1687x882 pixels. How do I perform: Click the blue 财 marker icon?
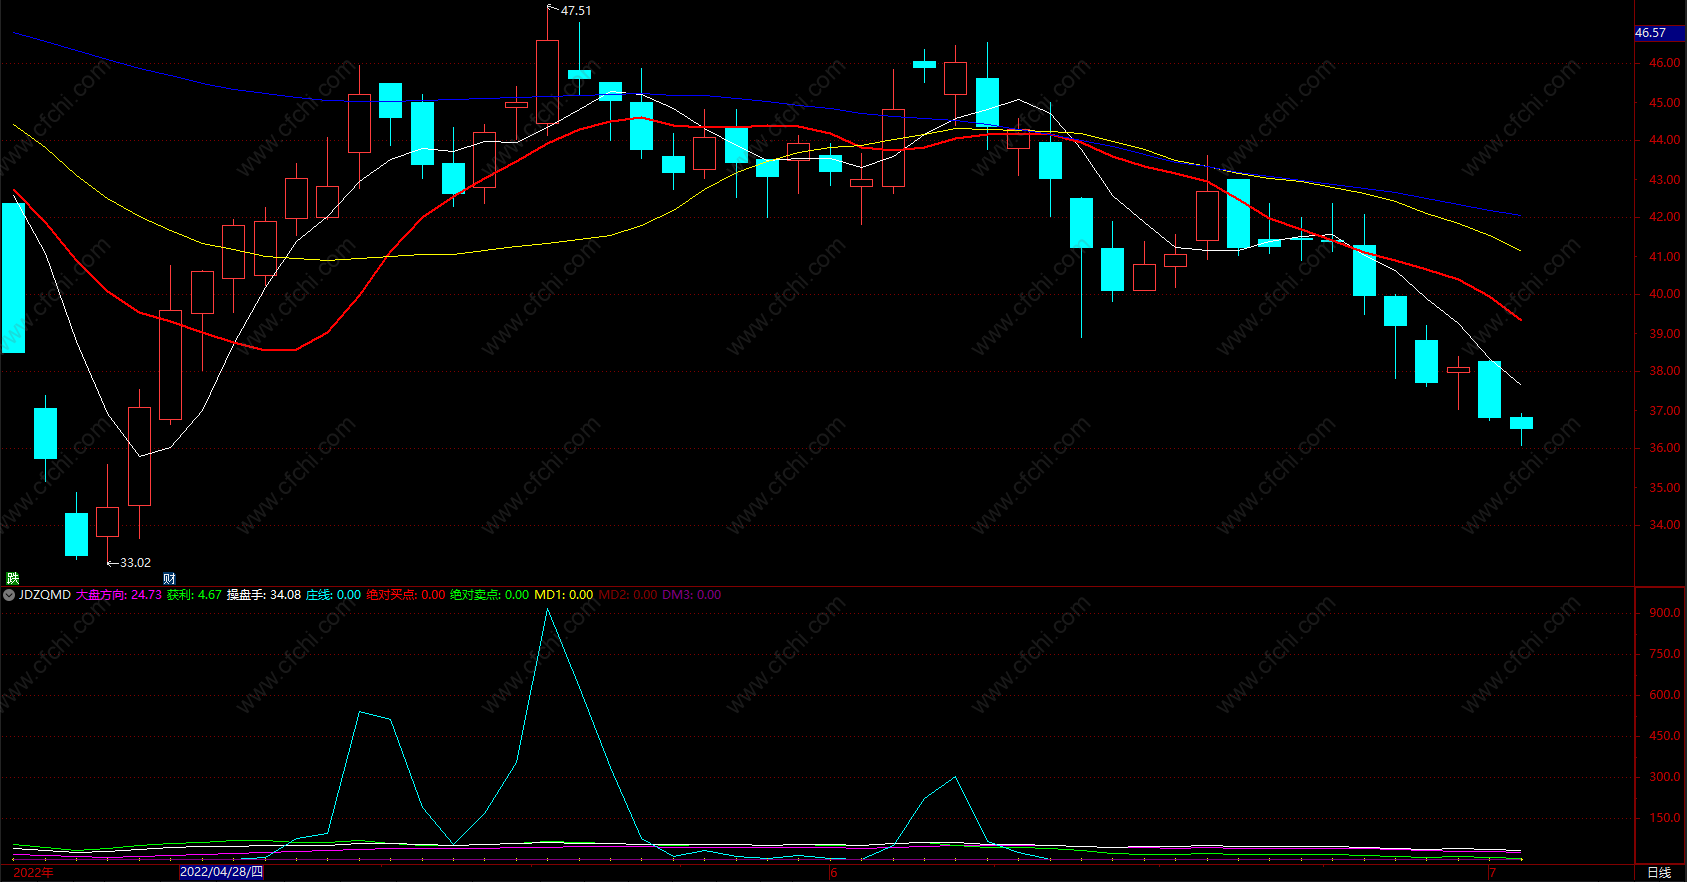[x=169, y=578]
